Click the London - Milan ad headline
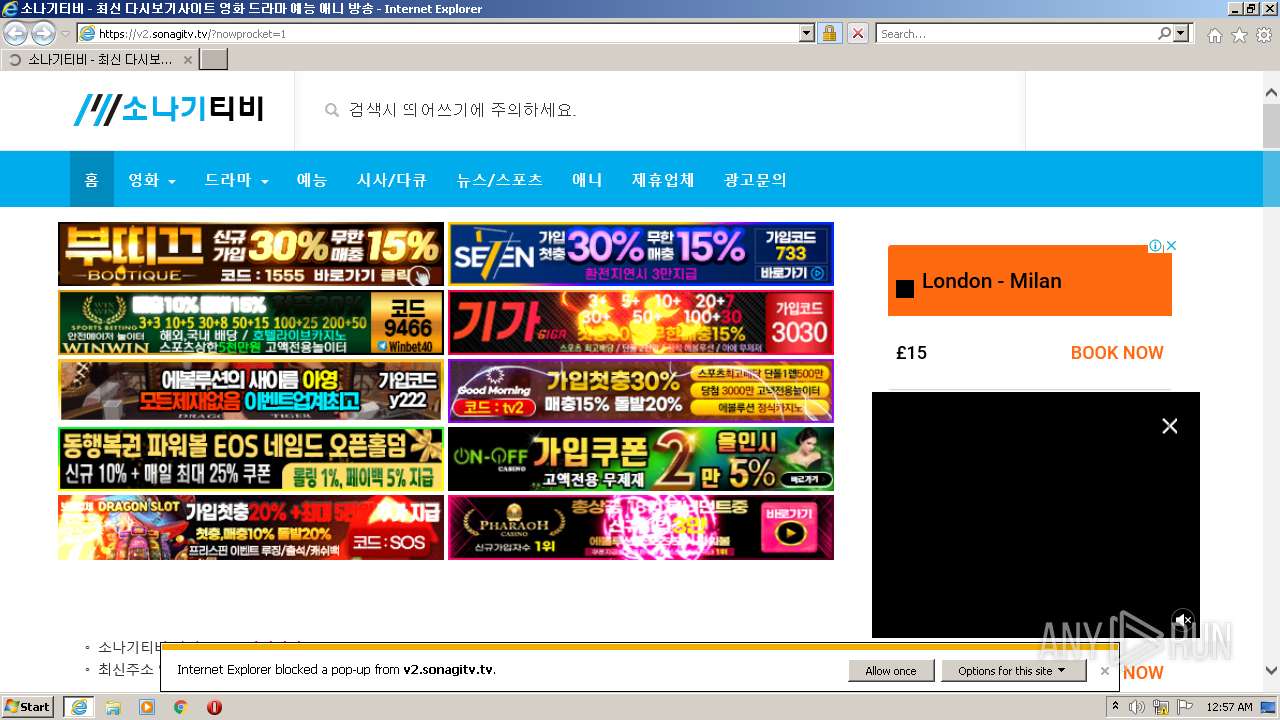The image size is (1280, 720). pos(991,281)
